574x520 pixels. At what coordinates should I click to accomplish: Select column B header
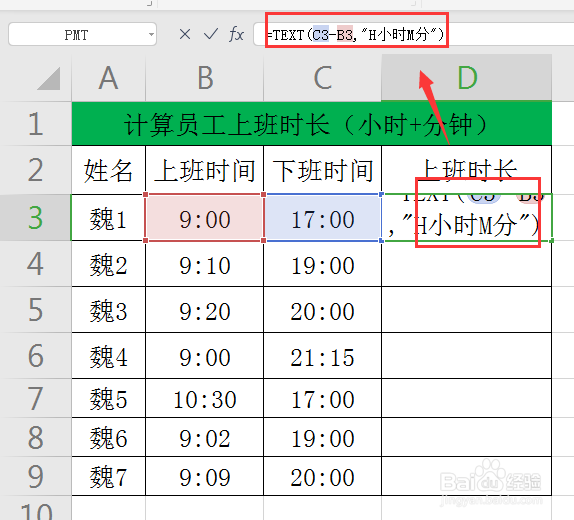[x=204, y=78]
